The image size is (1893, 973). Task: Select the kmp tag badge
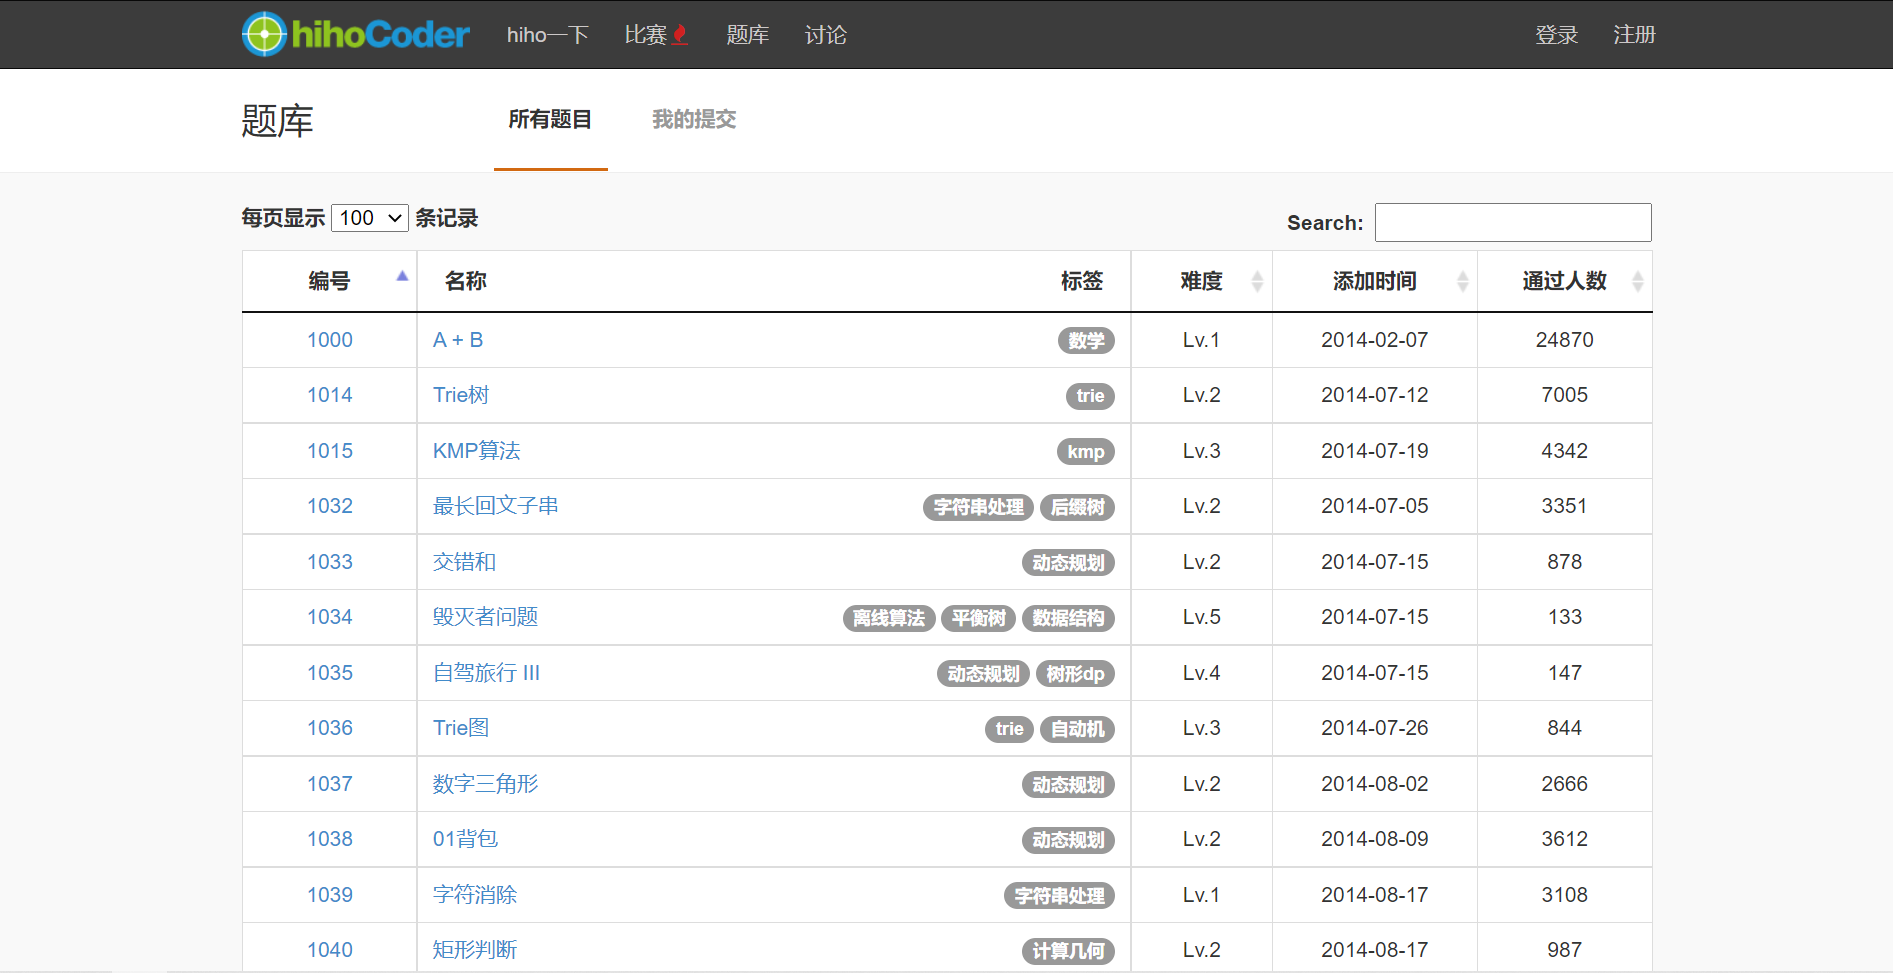[x=1085, y=452]
